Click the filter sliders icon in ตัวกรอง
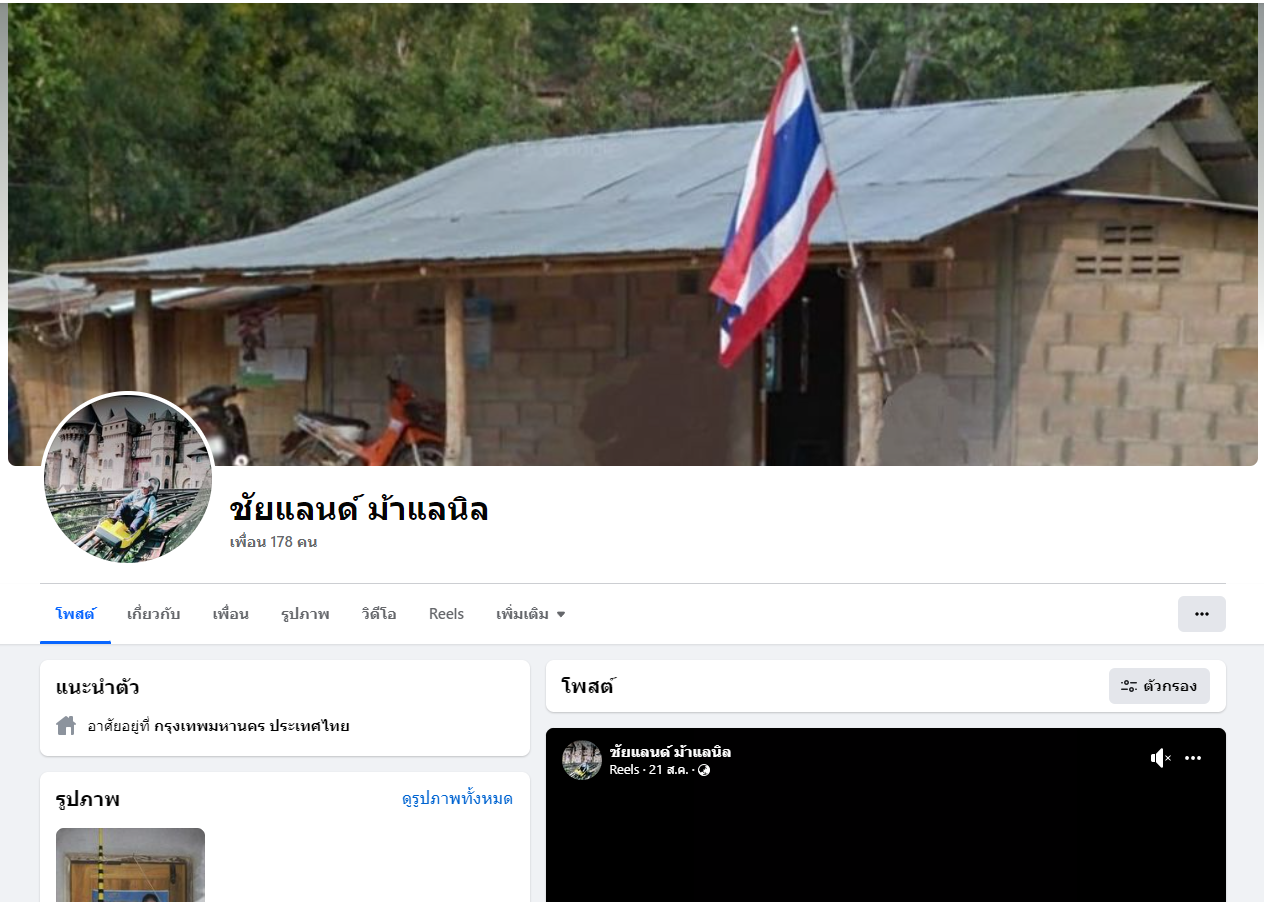The height and width of the screenshot is (902, 1264). 1129,686
